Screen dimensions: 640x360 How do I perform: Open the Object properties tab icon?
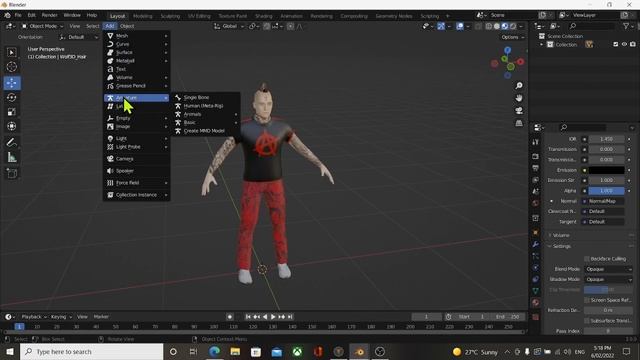(x=535, y=232)
